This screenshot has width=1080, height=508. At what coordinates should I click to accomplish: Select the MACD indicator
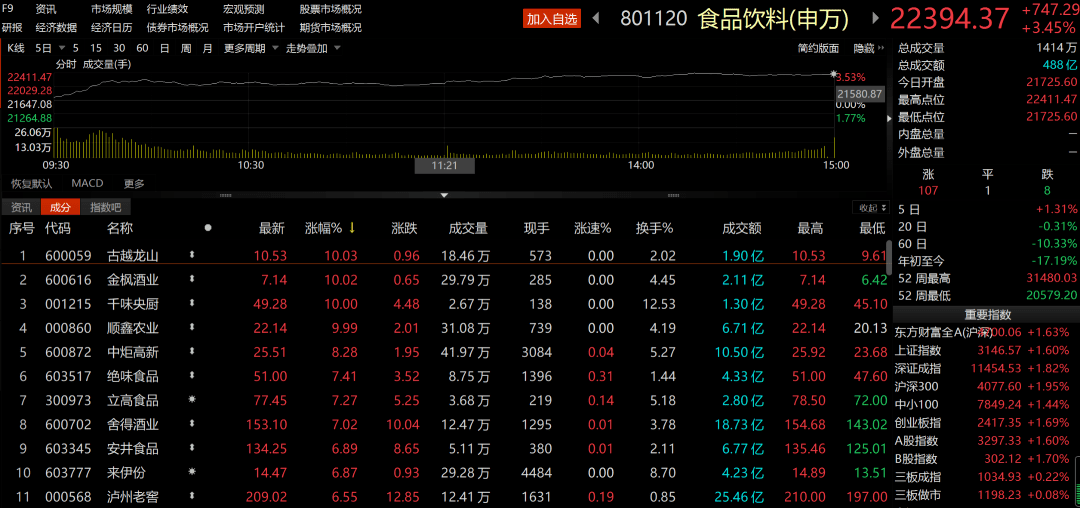87,184
